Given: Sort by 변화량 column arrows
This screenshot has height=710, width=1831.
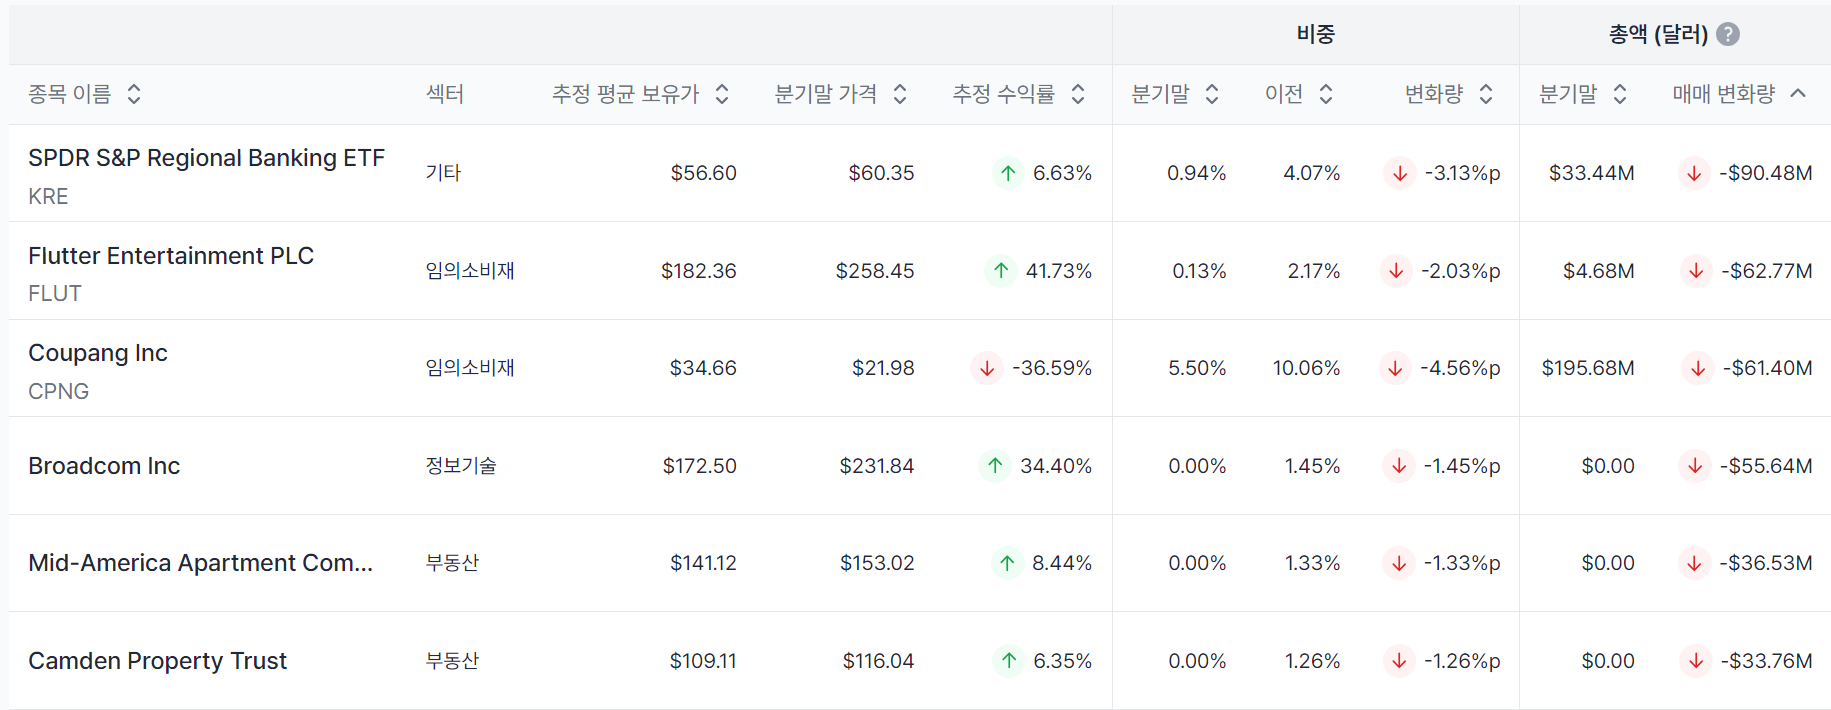Looking at the screenshot, I should pos(1486,94).
